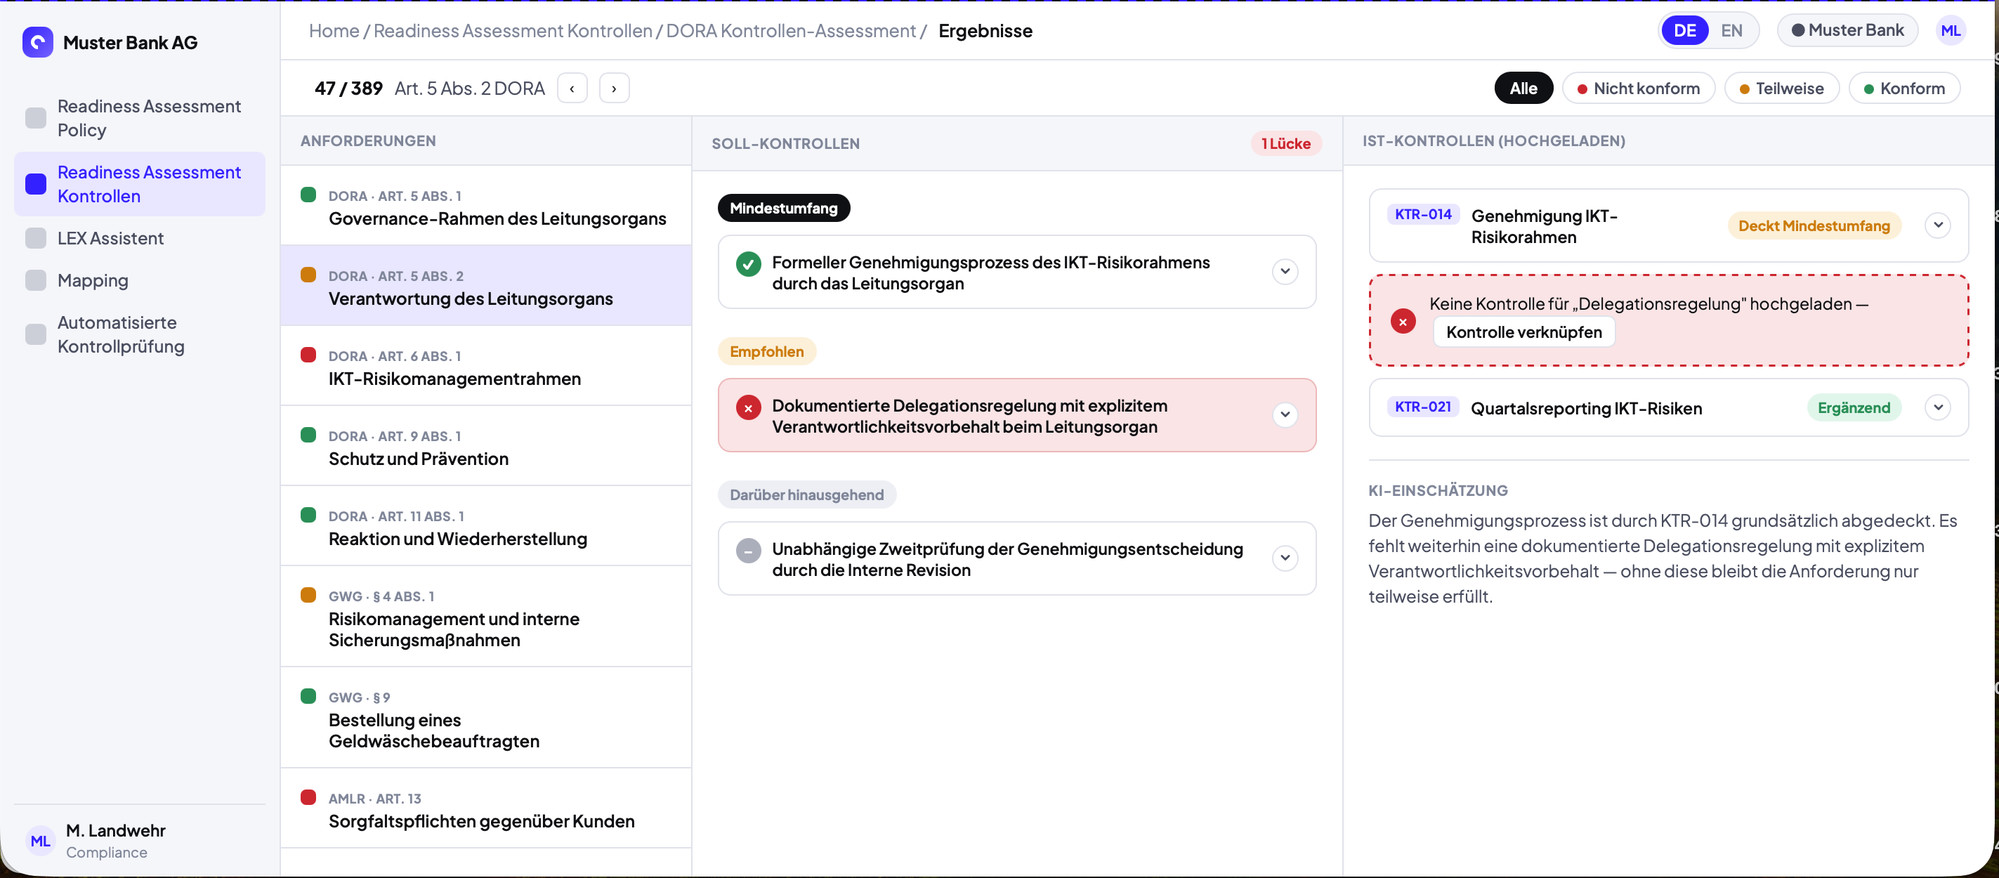
Task: Click the ML avatar beside M. Landwehr
Action: click(x=40, y=841)
